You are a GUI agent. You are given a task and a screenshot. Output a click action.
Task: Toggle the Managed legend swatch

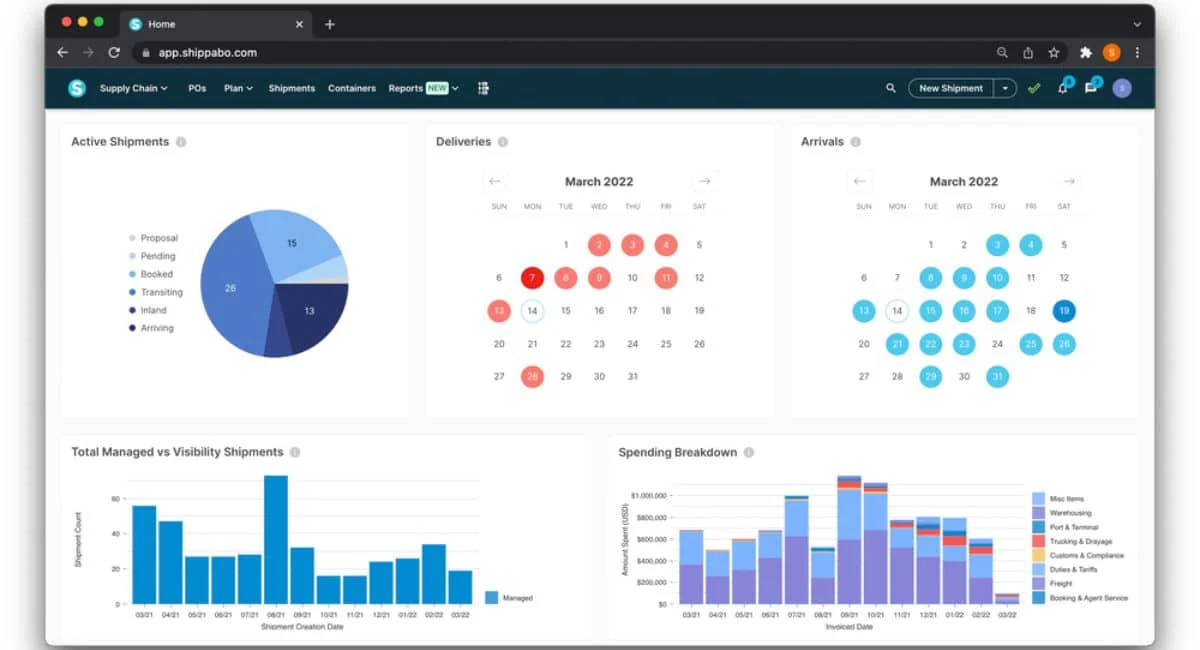pyautogui.click(x=492, y=597)
